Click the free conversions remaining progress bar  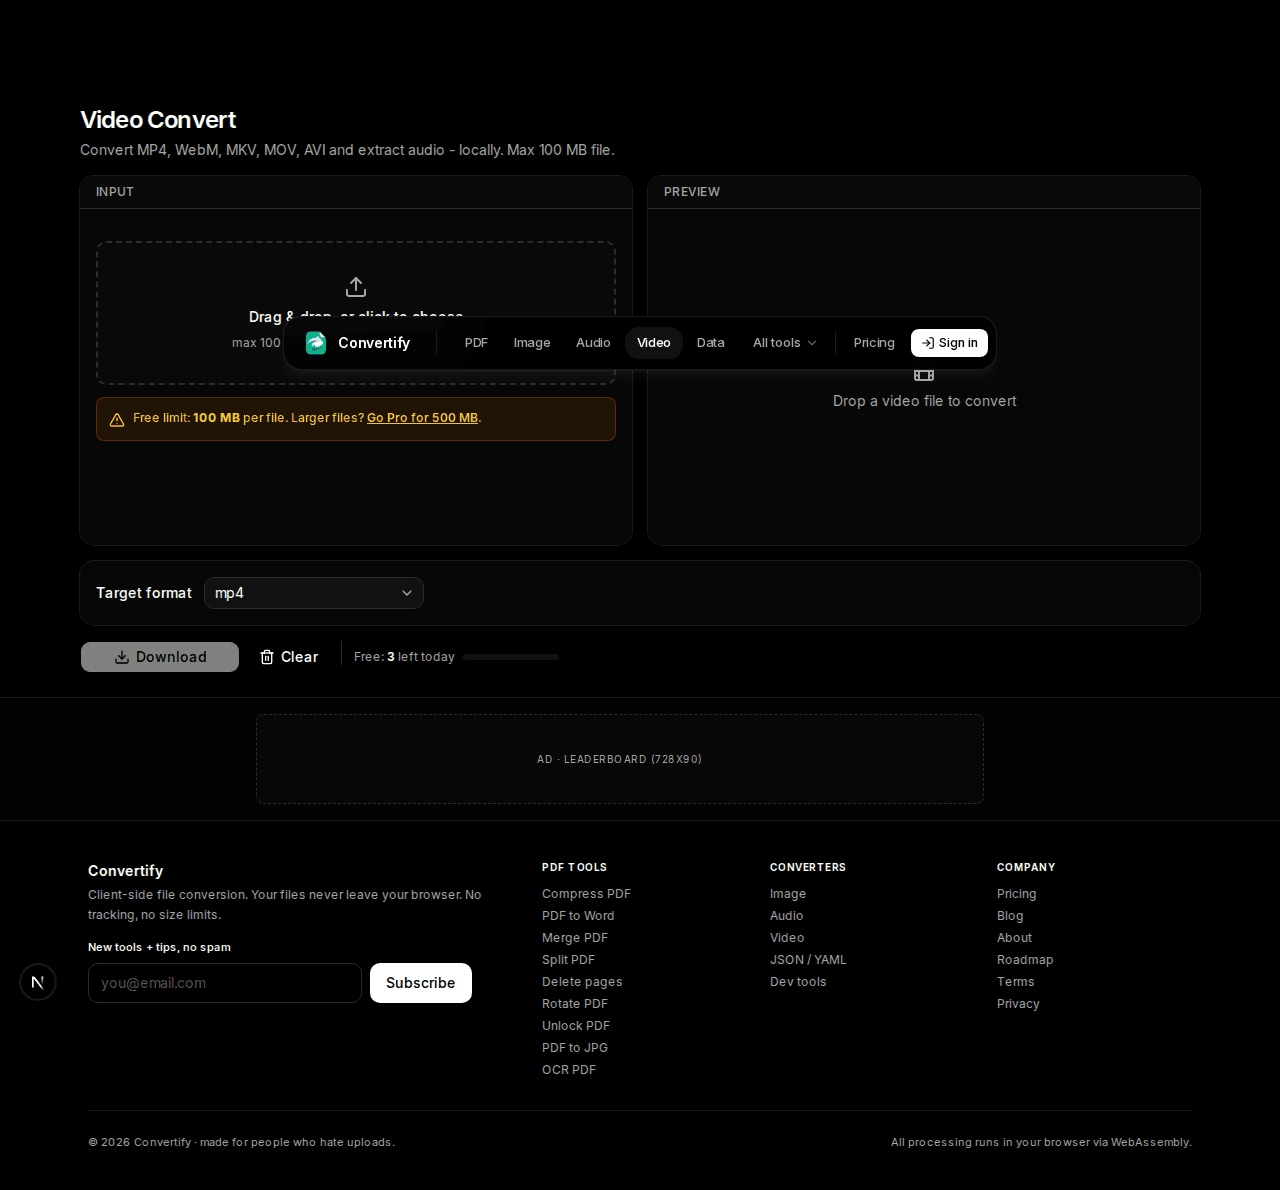pyautogui.click(x=511, y=657)
